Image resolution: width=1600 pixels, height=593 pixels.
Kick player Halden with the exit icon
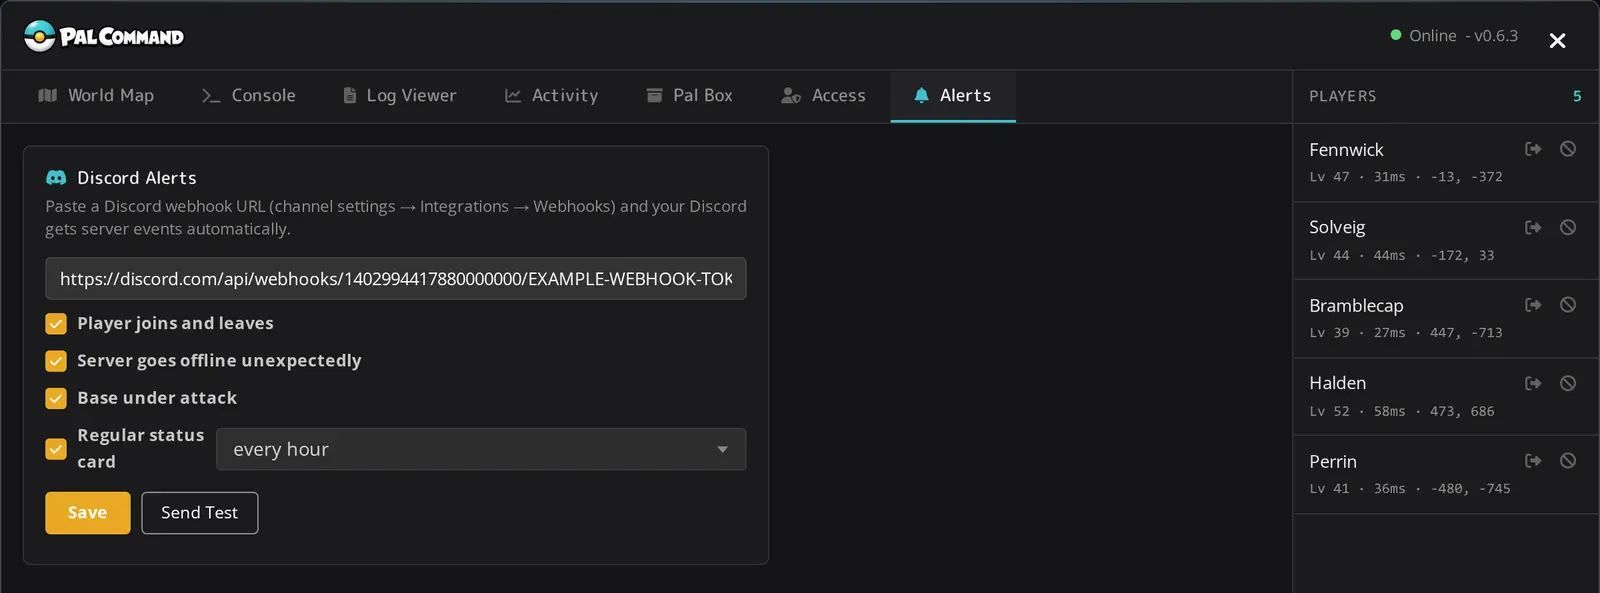point(1533,383)
